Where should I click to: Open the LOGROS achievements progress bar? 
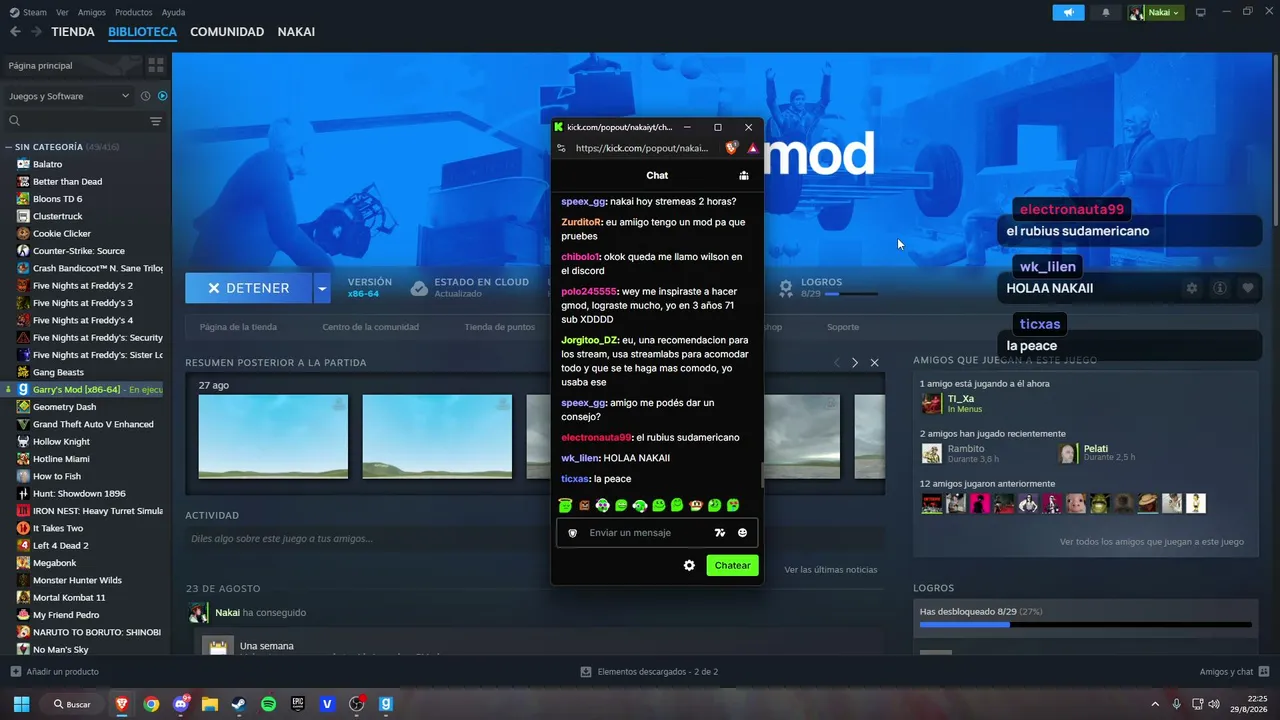pyautogui.click(x=851, y=294)
